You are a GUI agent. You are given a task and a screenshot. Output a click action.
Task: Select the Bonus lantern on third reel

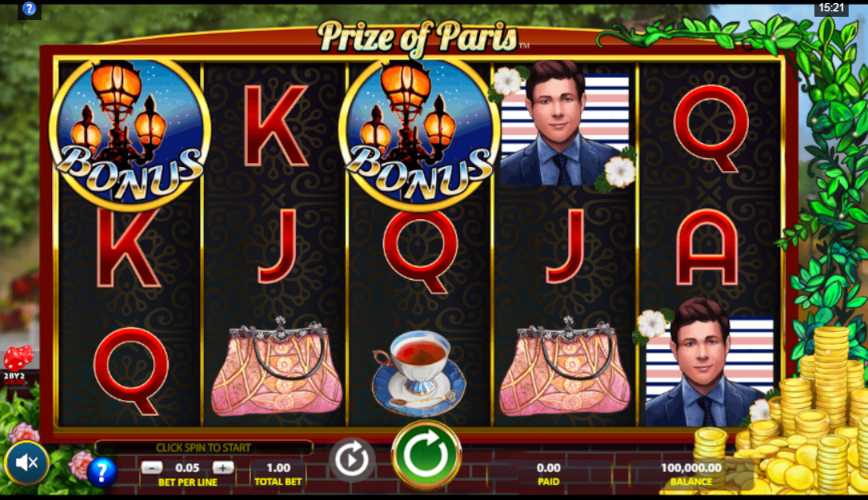coord(420,133)
